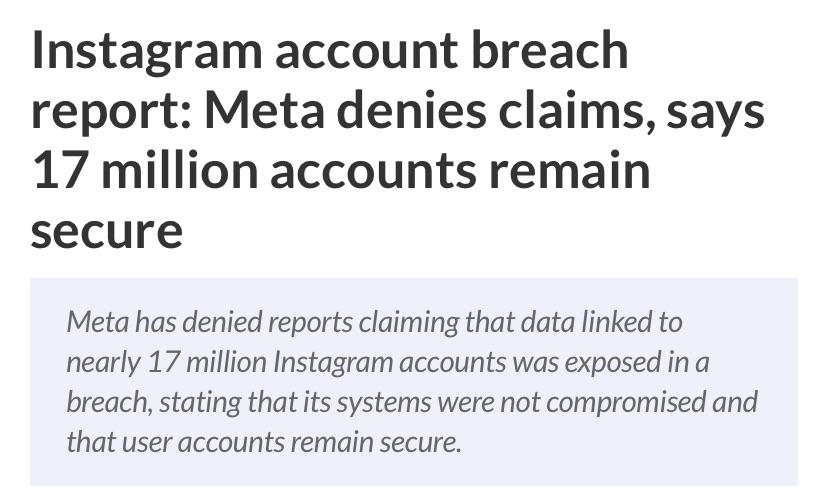The width and height of the screenshot is (828, 499).
Task: Click the word "secure" ending the headline
Action: (x=106, y=230)
